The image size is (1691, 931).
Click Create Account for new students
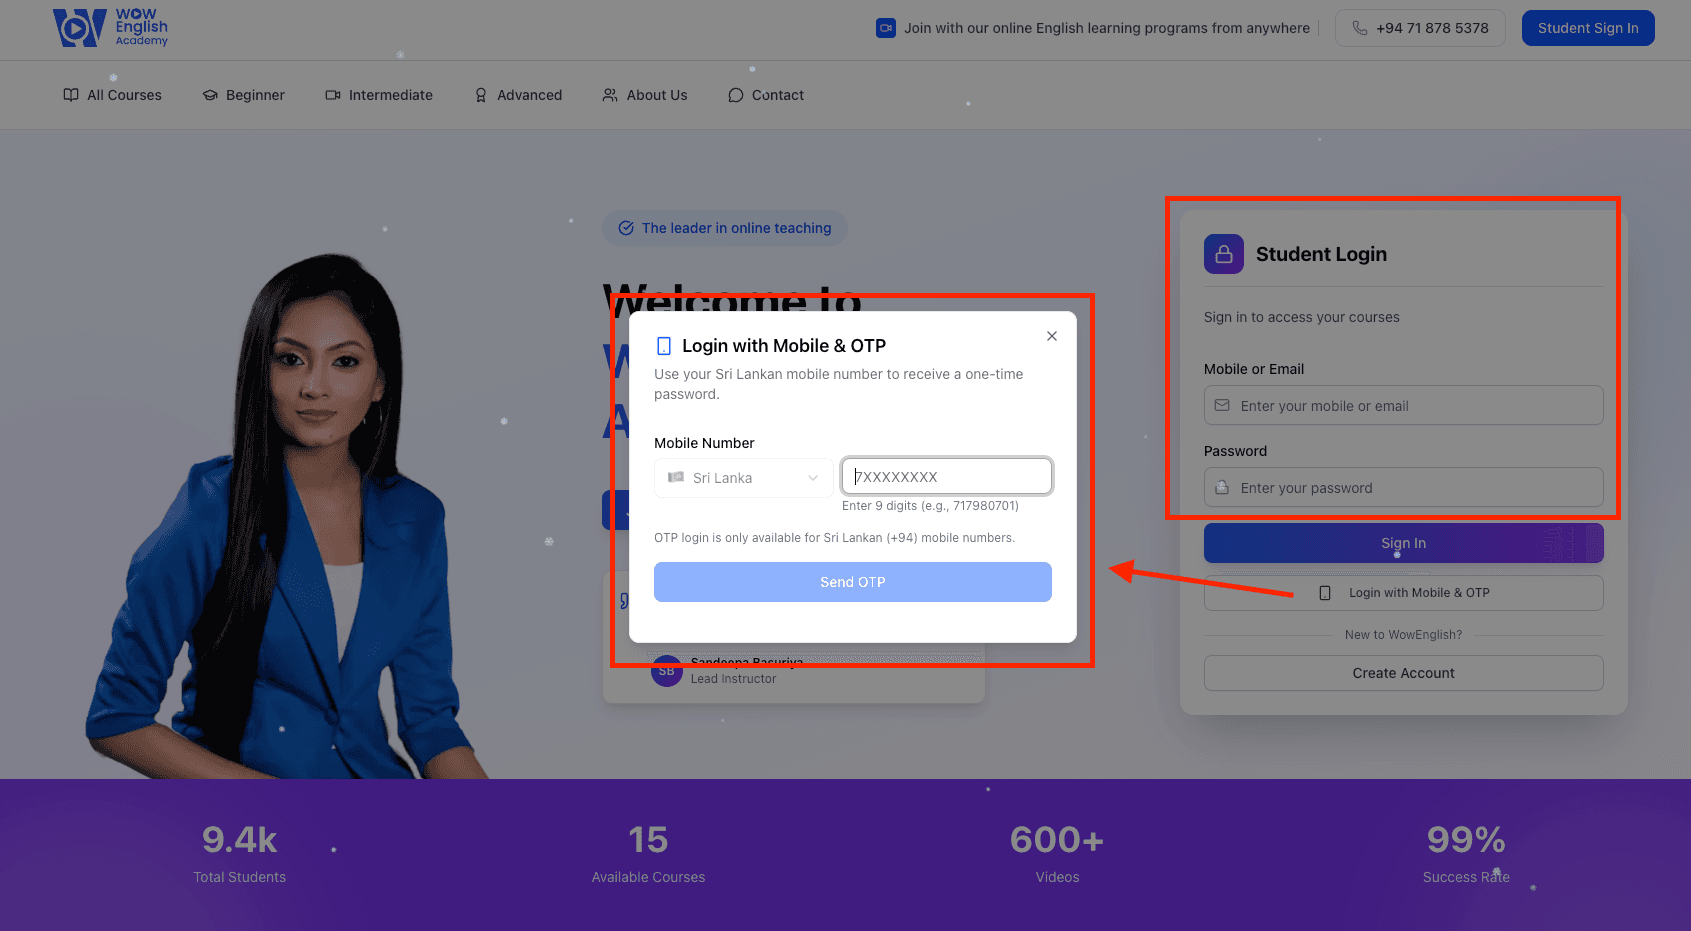pyautogui.click(x=1403, y=673)
